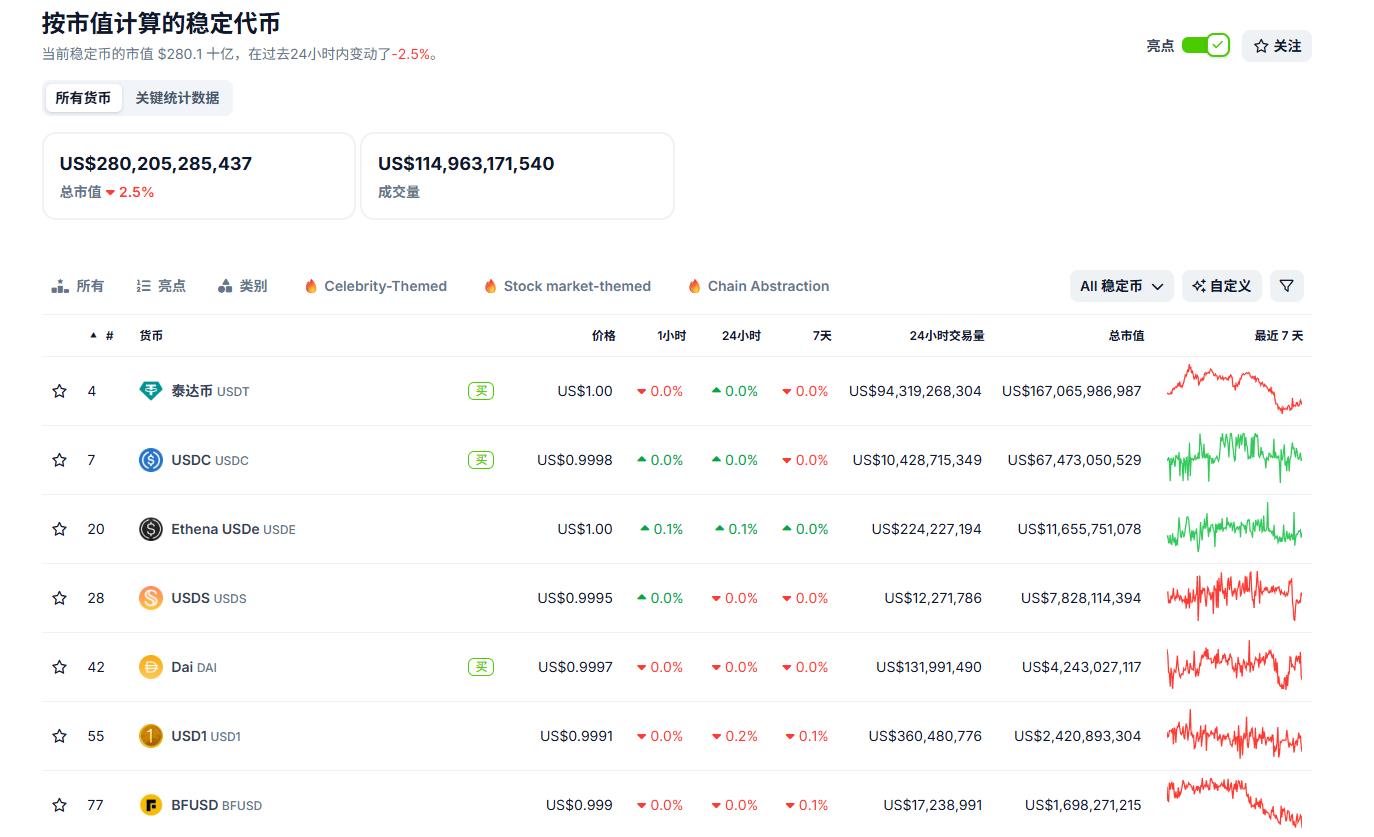Open the table filter funnel icon

point(1287,286)
